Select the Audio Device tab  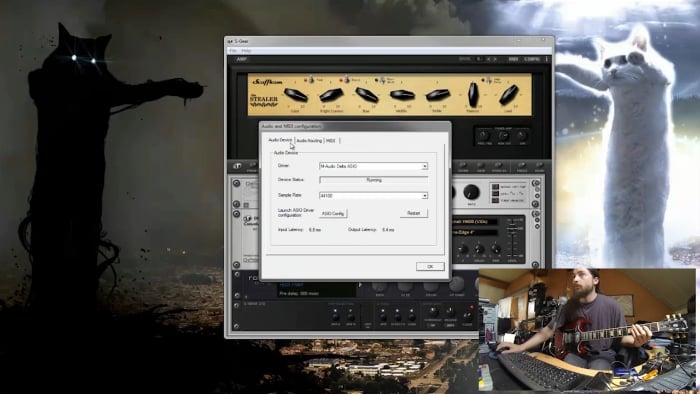[x=280, y=140]
